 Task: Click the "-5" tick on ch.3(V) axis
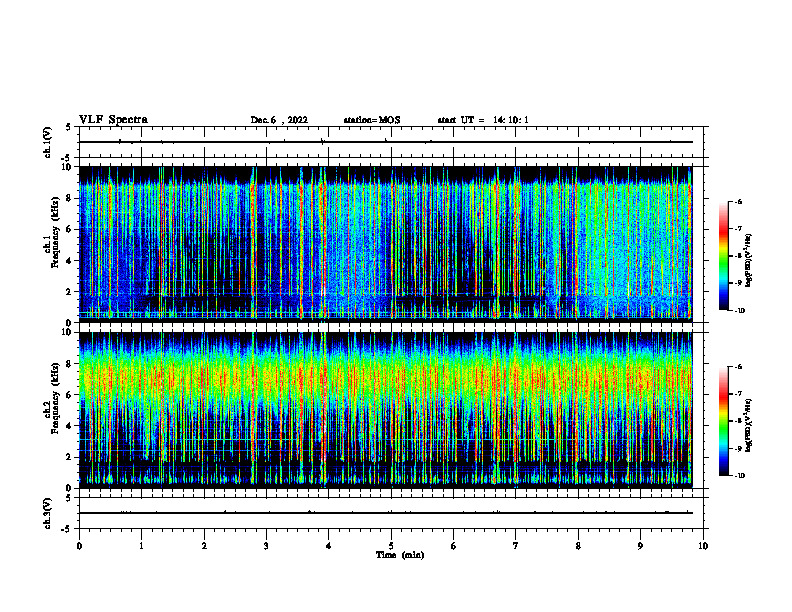click(x=67, y=529)
